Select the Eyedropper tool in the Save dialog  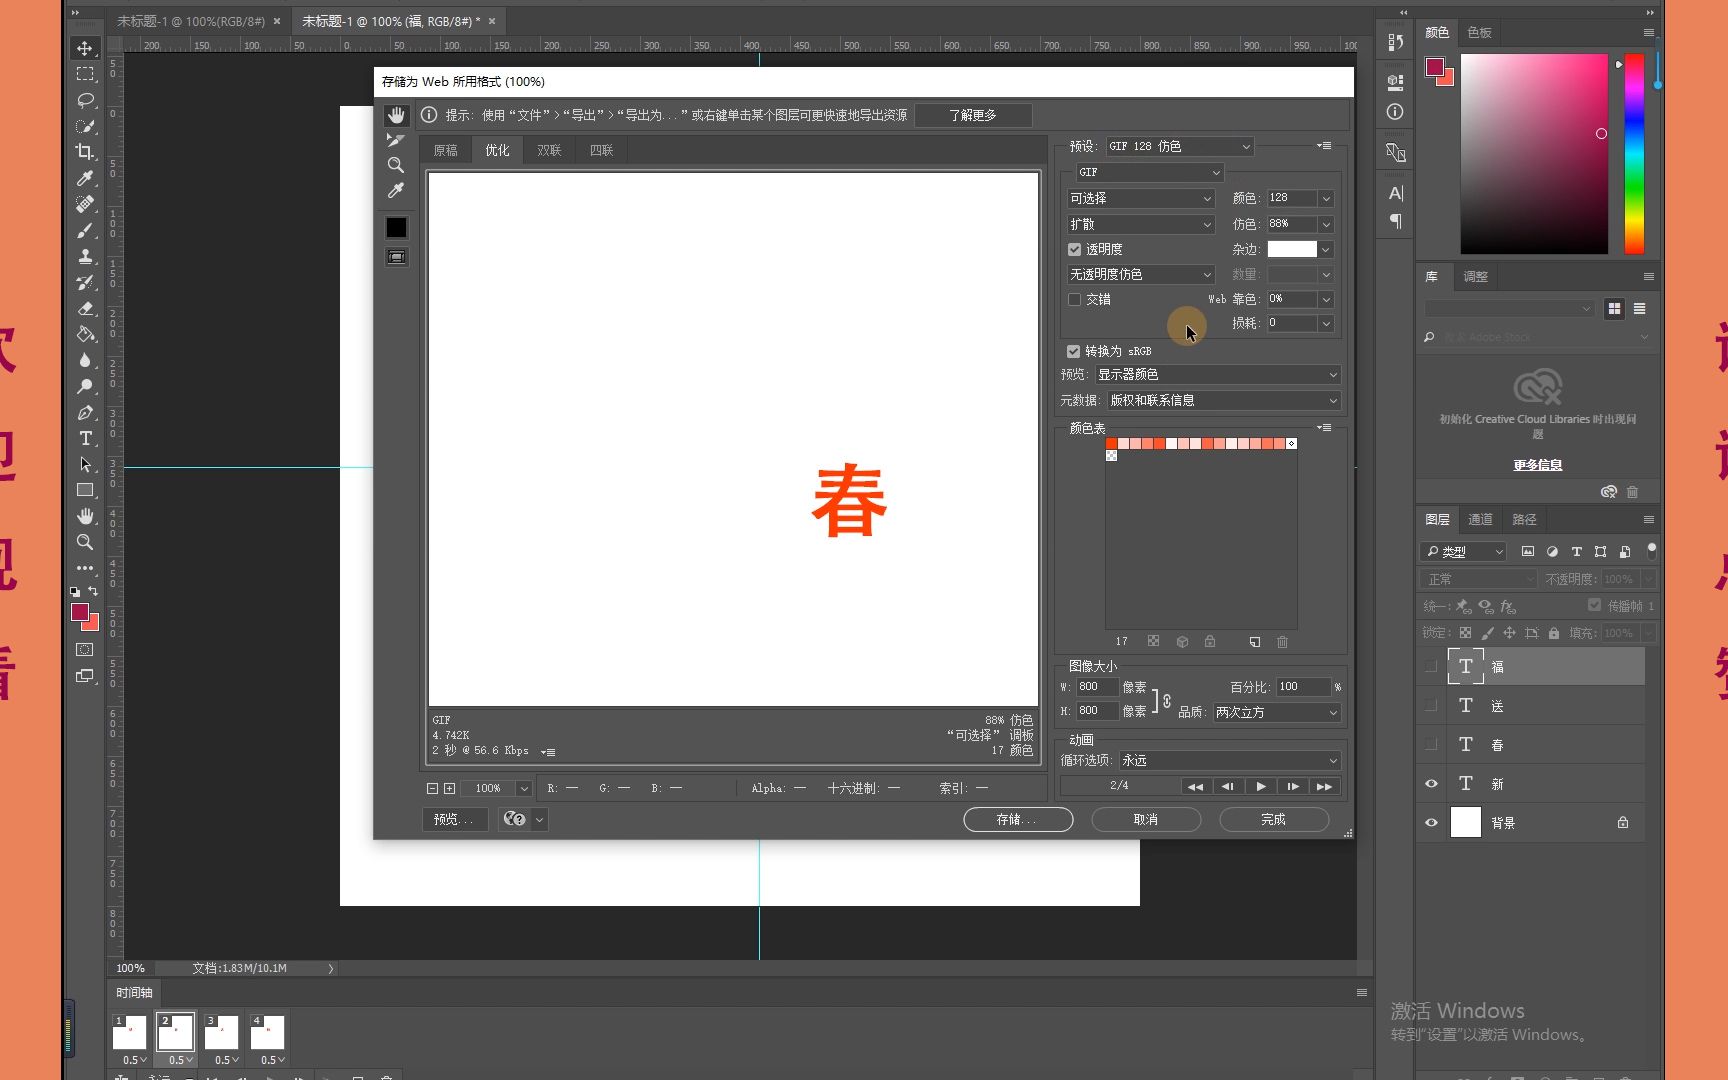pos(396,190)
